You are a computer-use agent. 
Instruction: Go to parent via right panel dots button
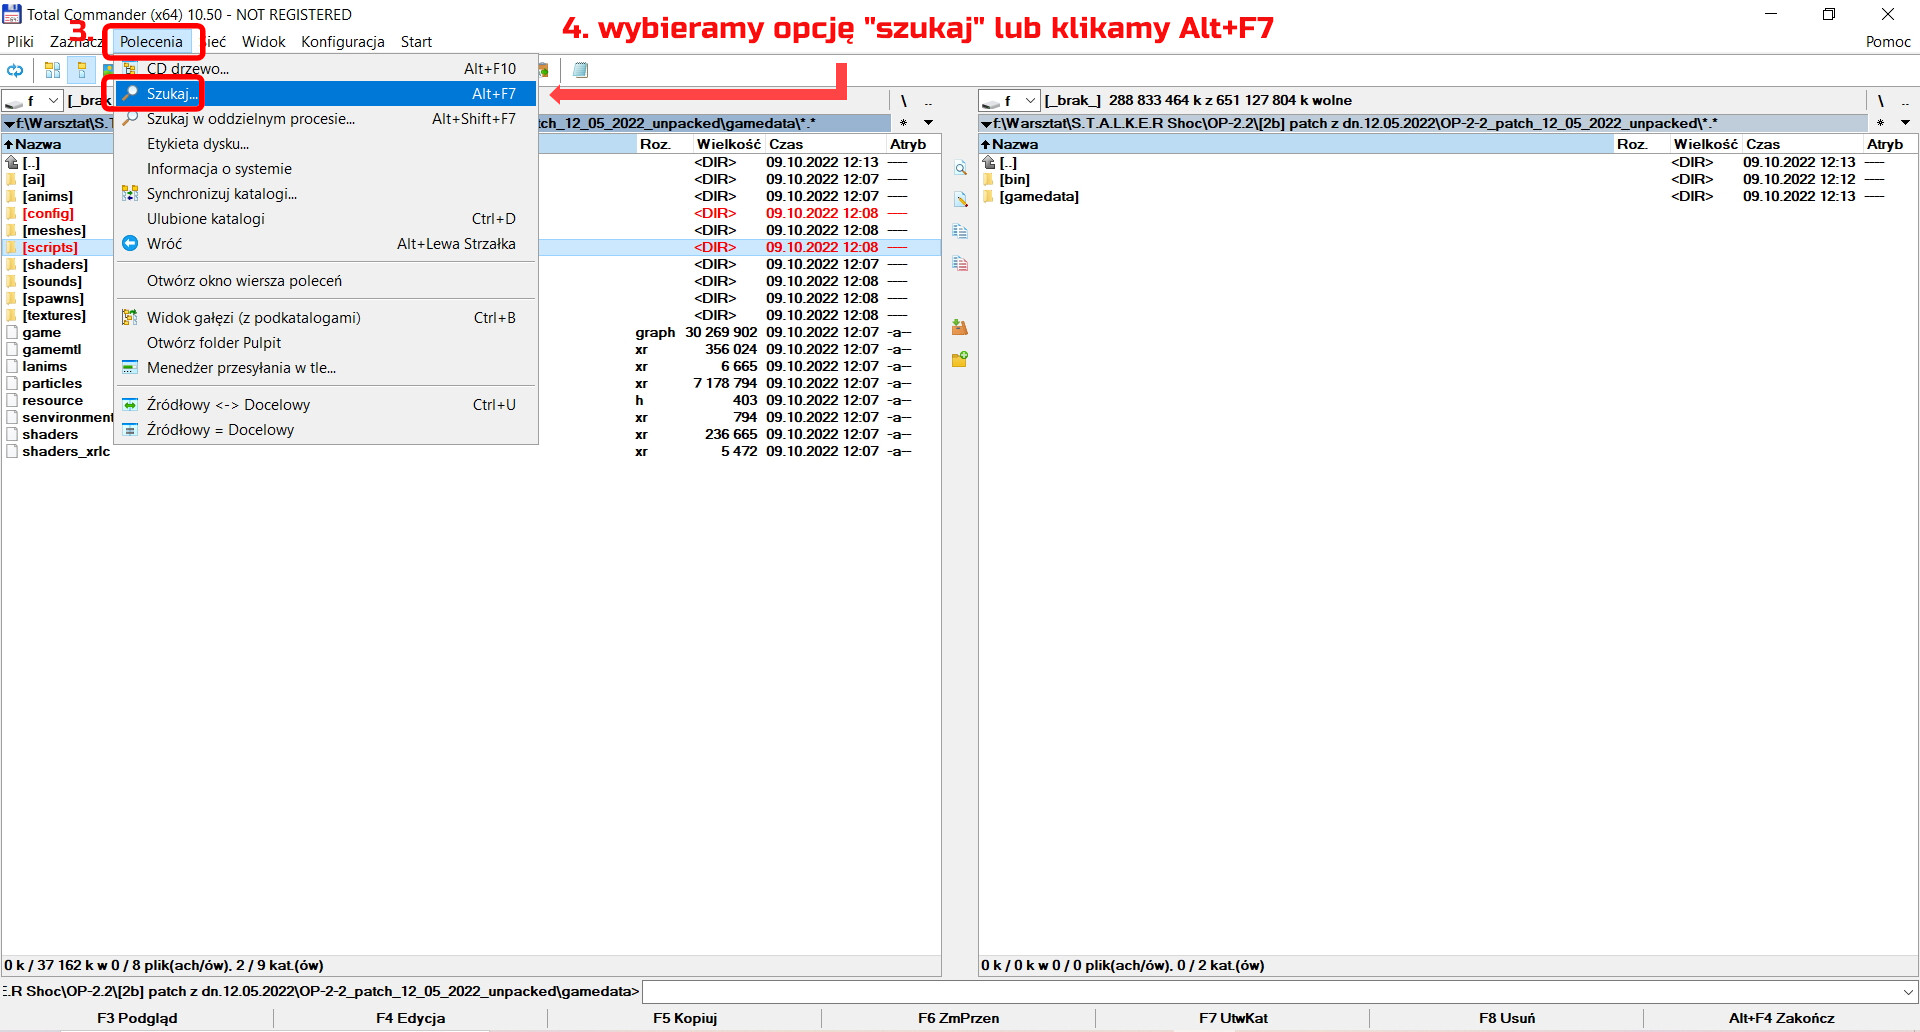tap(1905, 101)
